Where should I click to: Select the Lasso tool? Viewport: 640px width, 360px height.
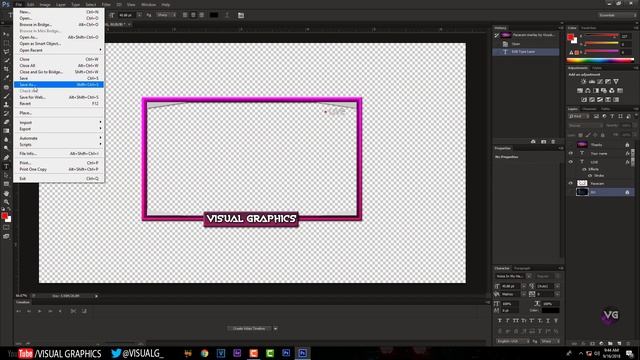(6, 52)
